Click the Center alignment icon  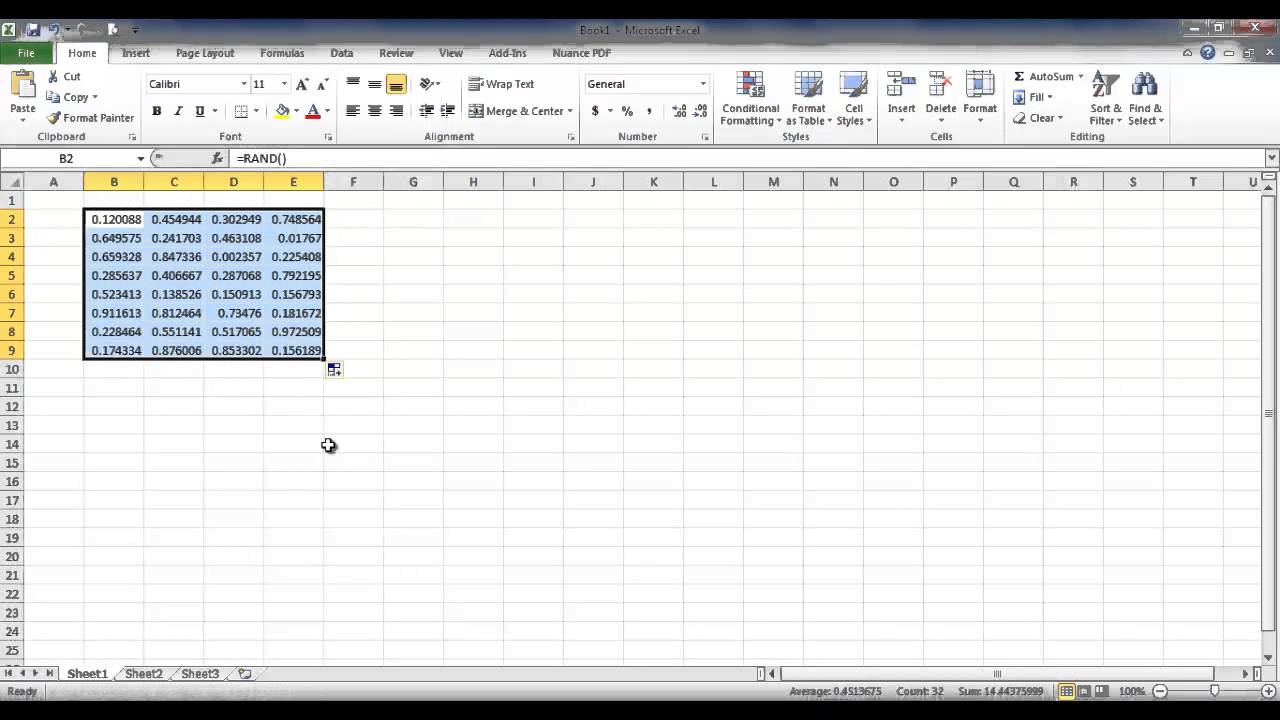pyautogui.click(x=375, y=111)
